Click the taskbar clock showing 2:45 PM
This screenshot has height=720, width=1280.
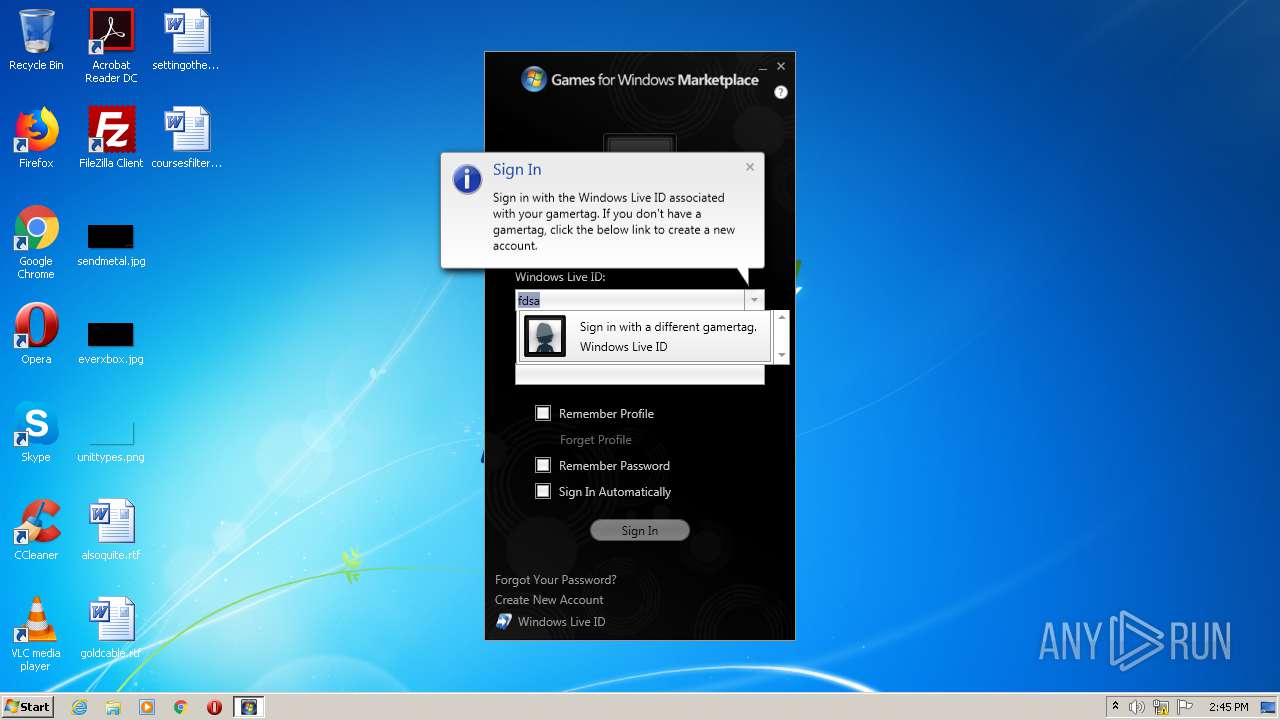(x=1228, y=707)
